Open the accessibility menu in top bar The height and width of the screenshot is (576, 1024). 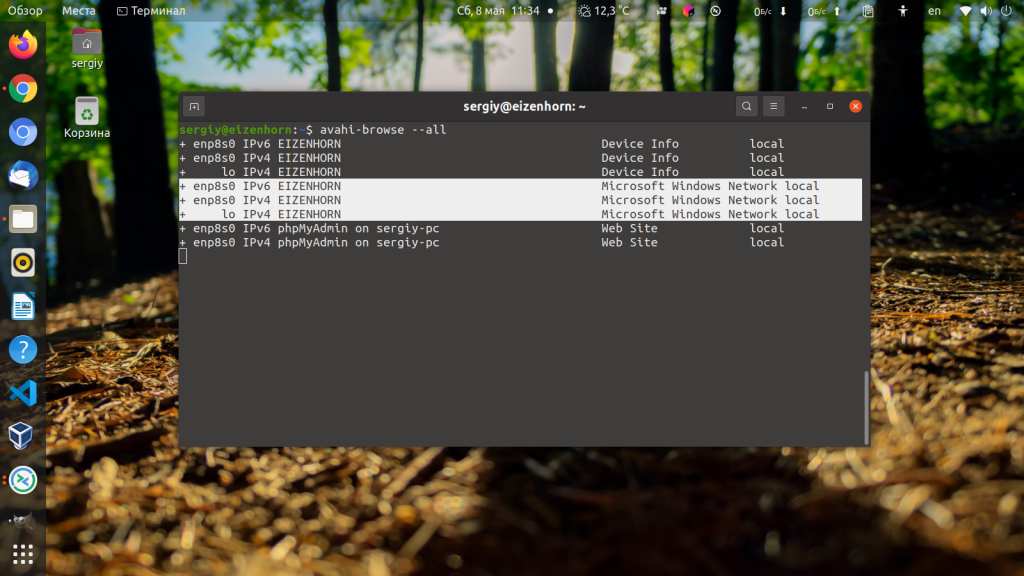click(903, 10)
